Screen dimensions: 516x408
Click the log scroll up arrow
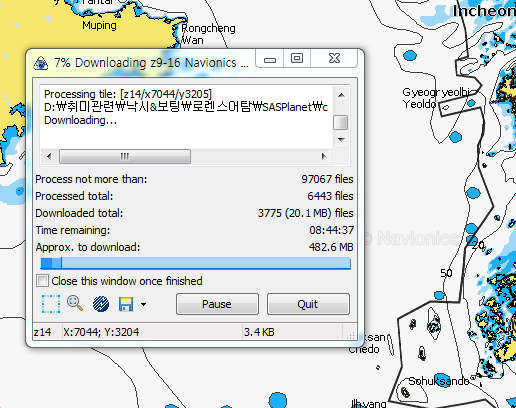(341, 95)
